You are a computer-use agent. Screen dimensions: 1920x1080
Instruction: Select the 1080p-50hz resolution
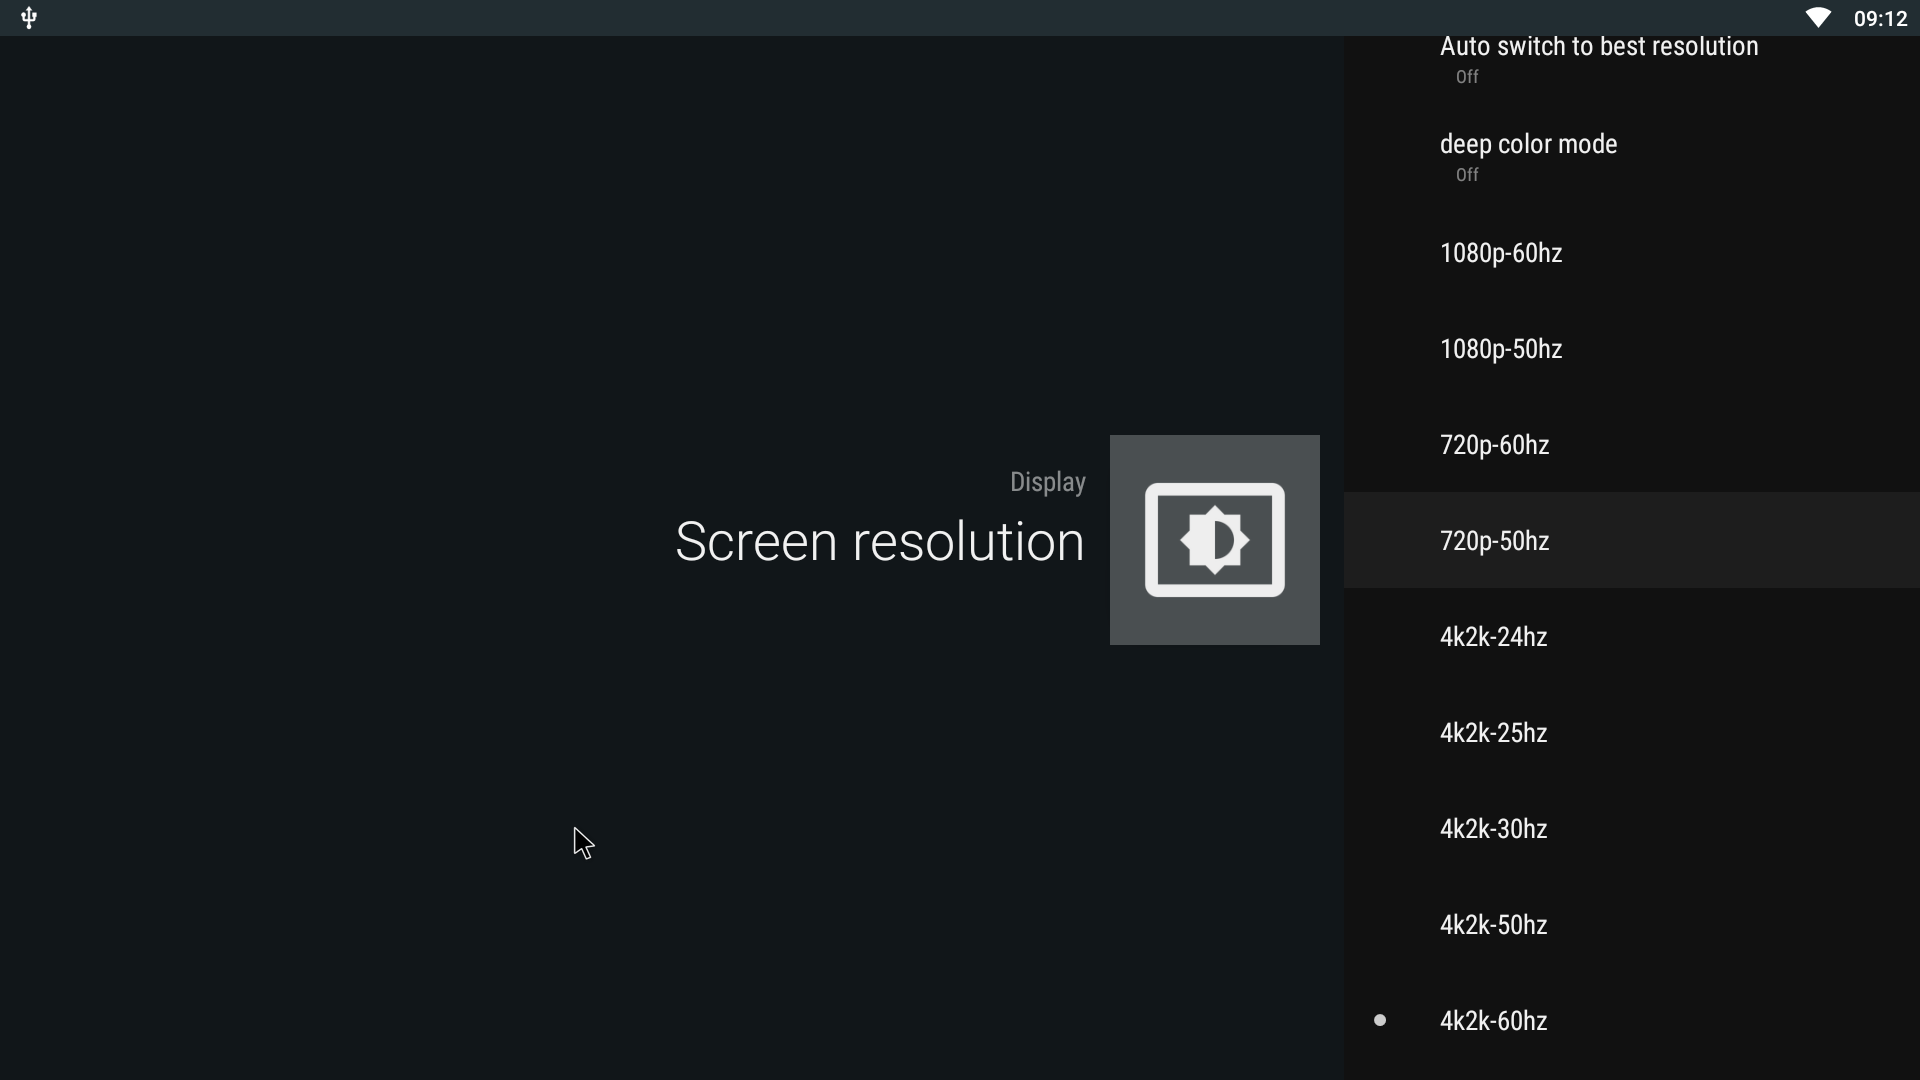coord(1632,349)
